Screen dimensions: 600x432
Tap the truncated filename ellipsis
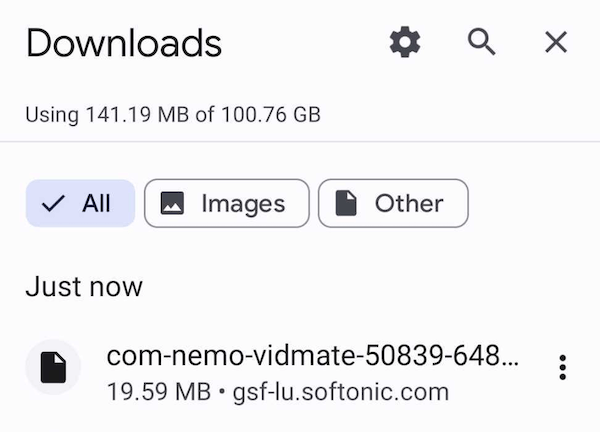508,357
